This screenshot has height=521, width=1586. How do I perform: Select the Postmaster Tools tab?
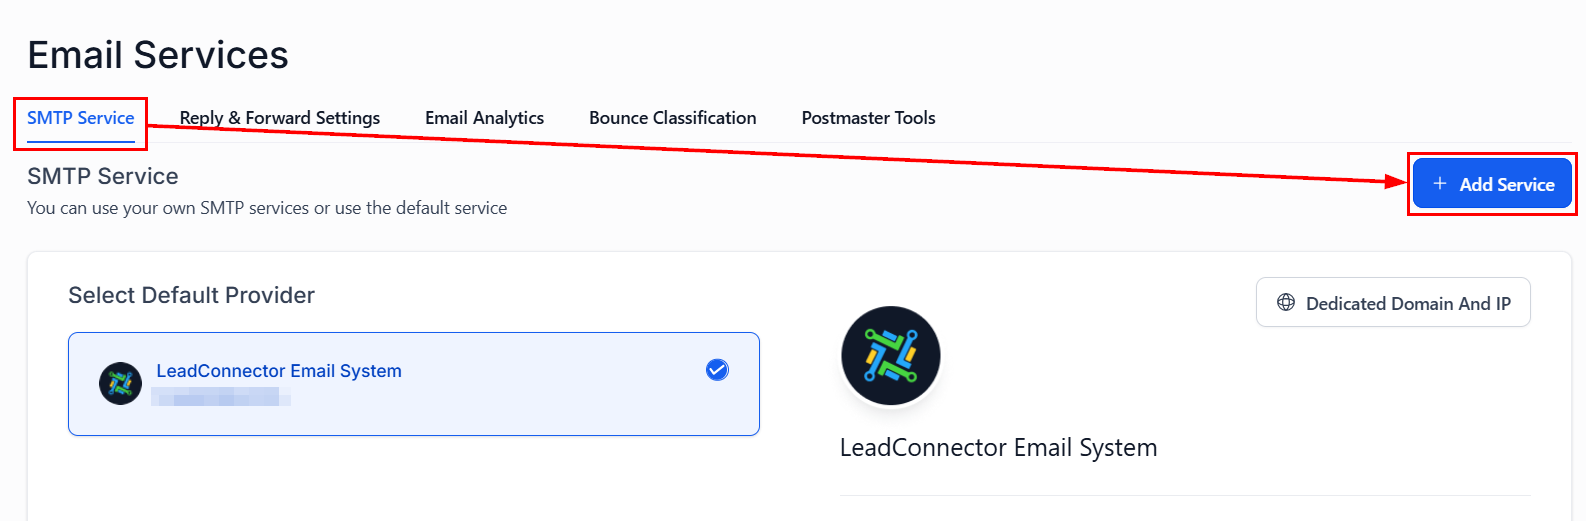point(868,118)
